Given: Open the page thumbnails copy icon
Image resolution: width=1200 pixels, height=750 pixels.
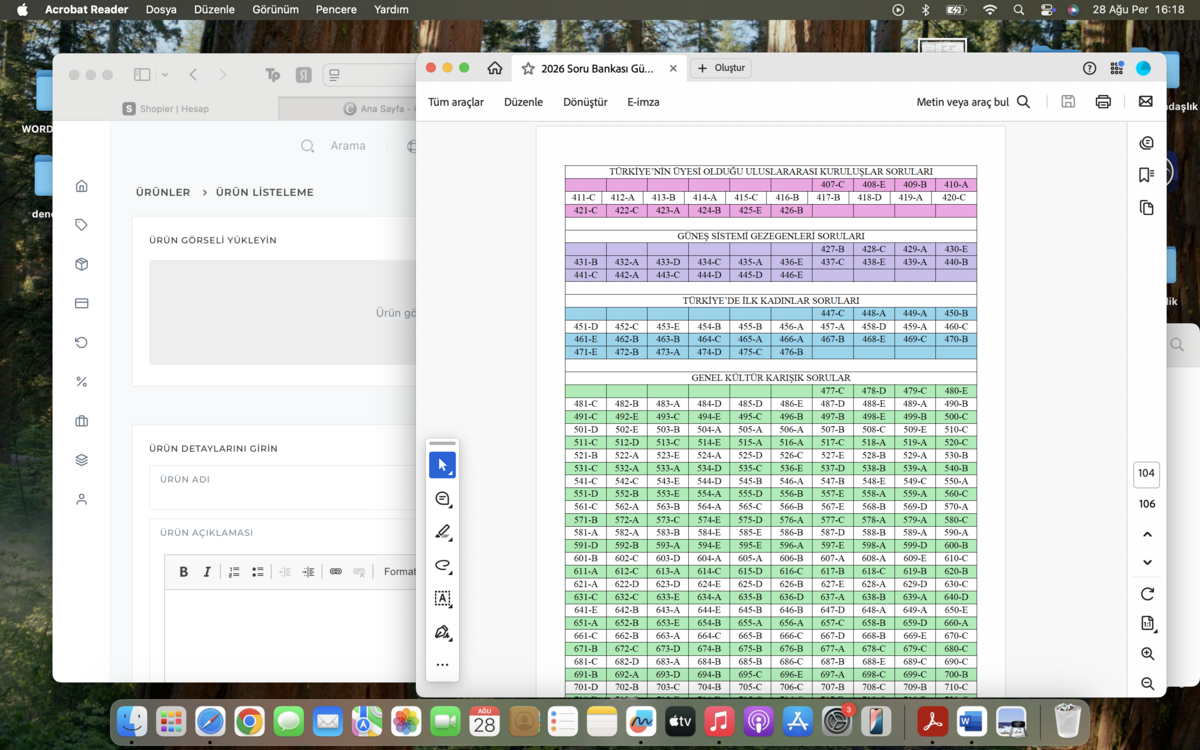Looking at the screenshot, I should coord(1146,208).
